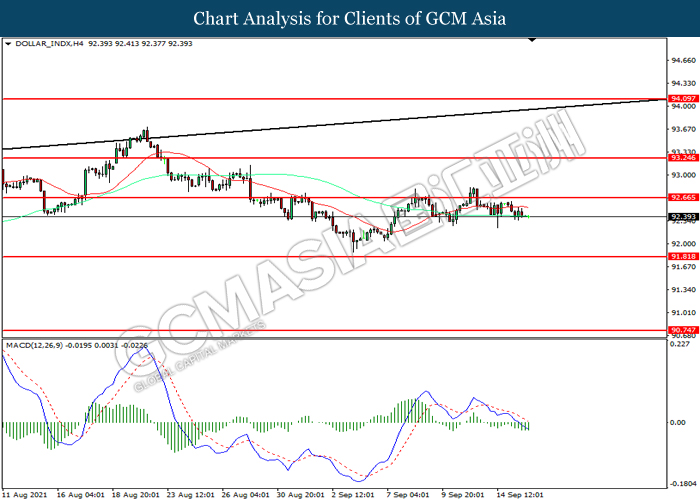Click the 16 Aug 04:01 time label
Image resolution: width=700 pixels, height=500 pixels.
(80, 495)
